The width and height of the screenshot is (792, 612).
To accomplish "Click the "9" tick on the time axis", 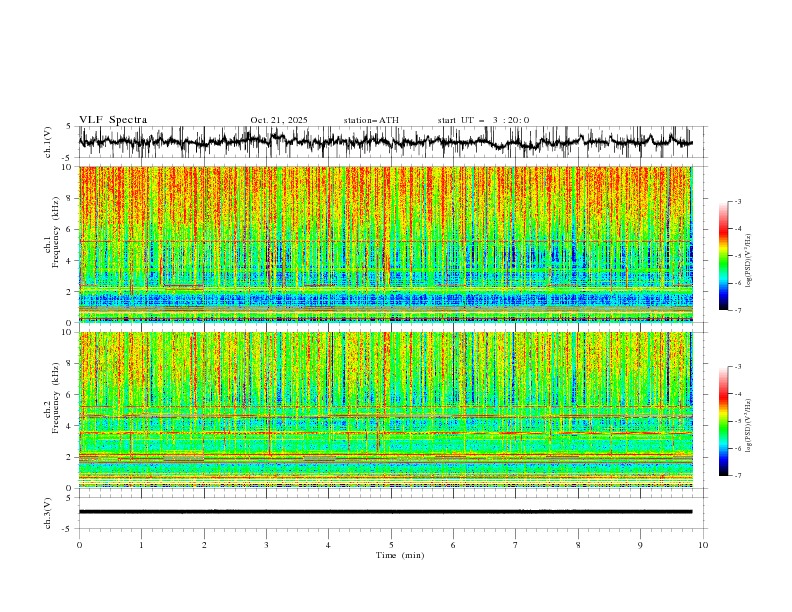I will [640, 545].
